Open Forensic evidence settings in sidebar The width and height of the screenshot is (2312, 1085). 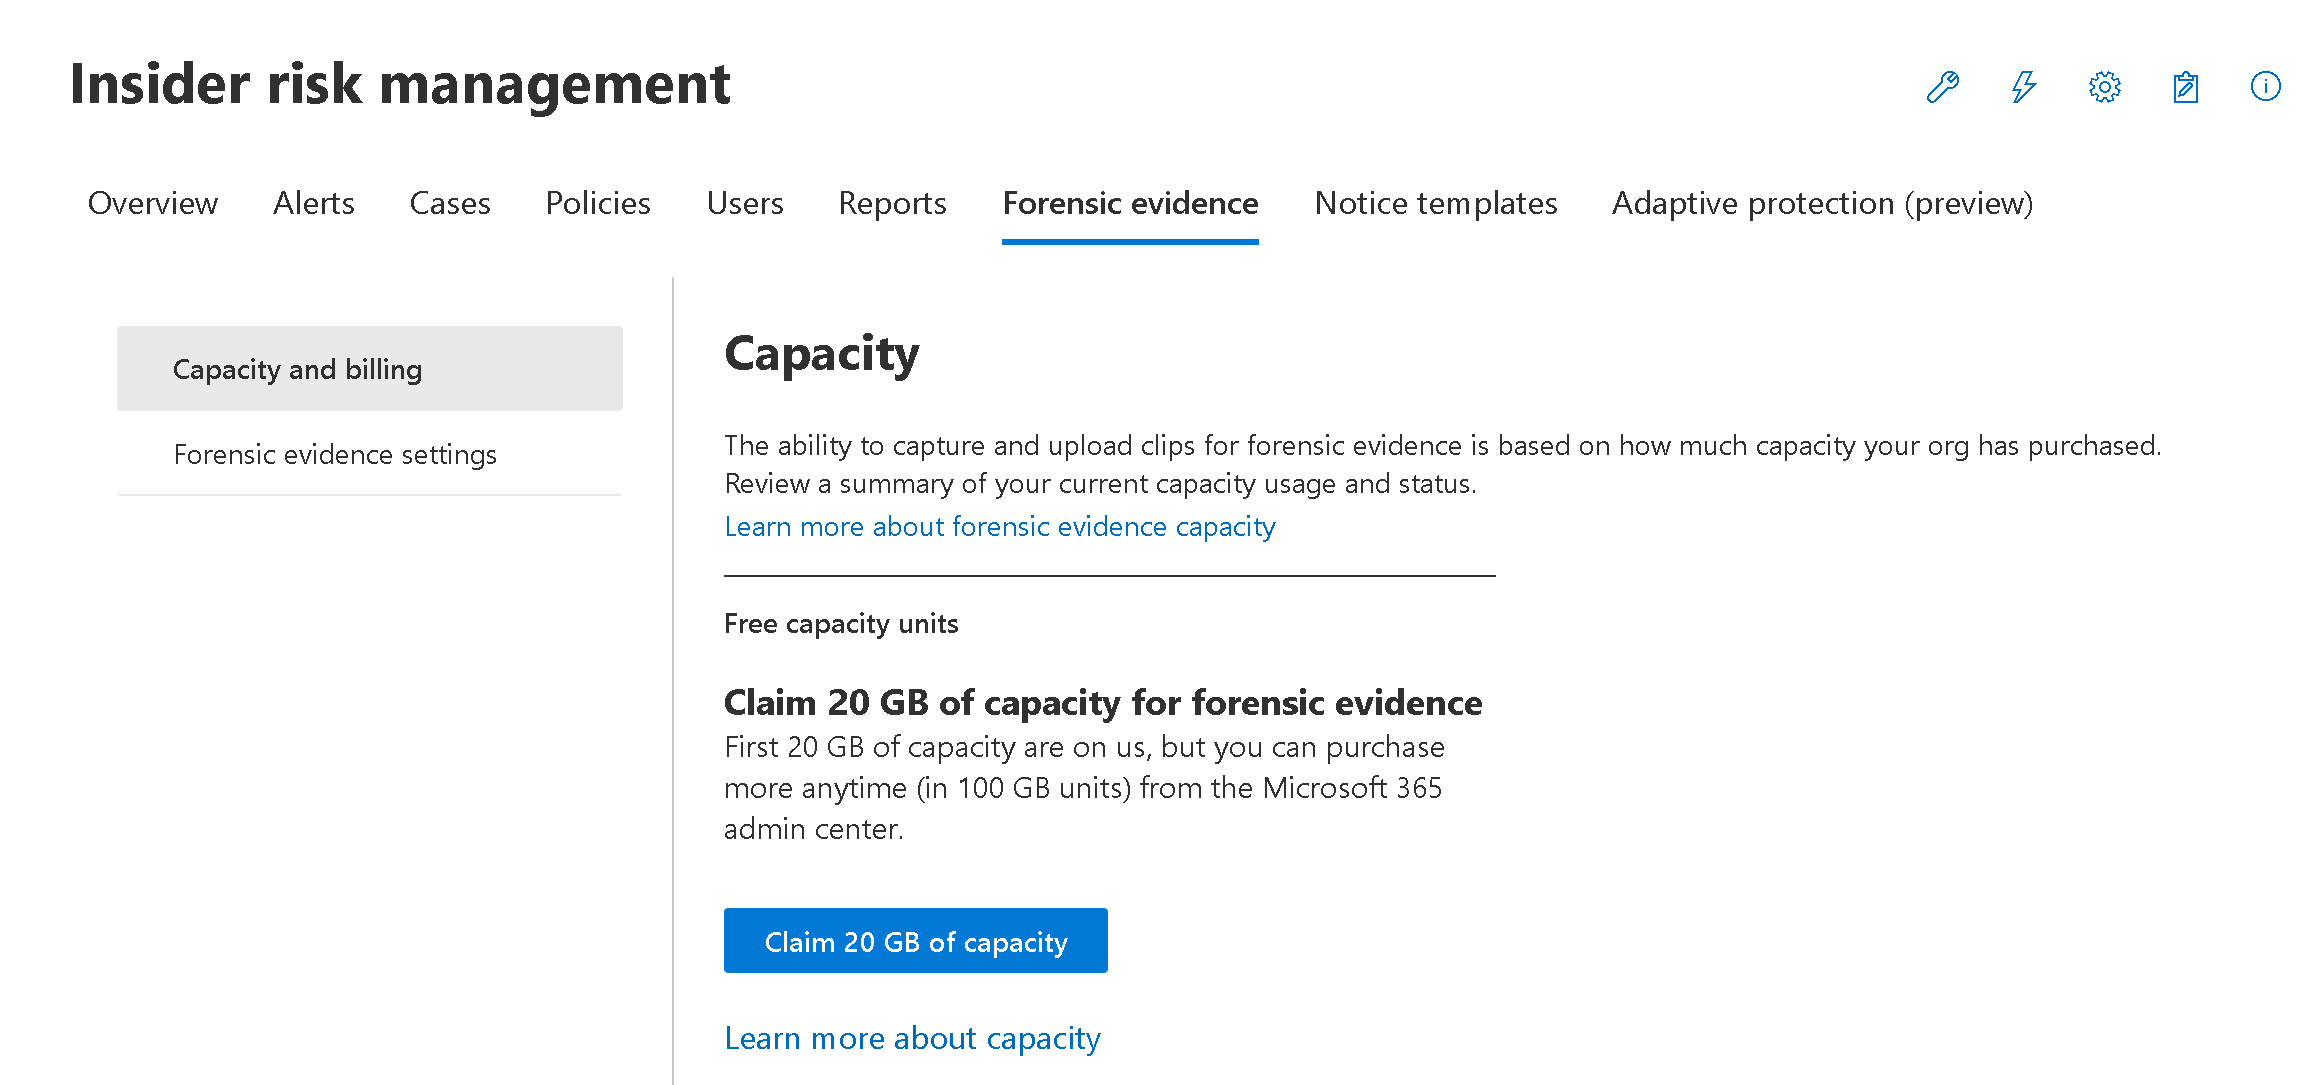point(335,454)
